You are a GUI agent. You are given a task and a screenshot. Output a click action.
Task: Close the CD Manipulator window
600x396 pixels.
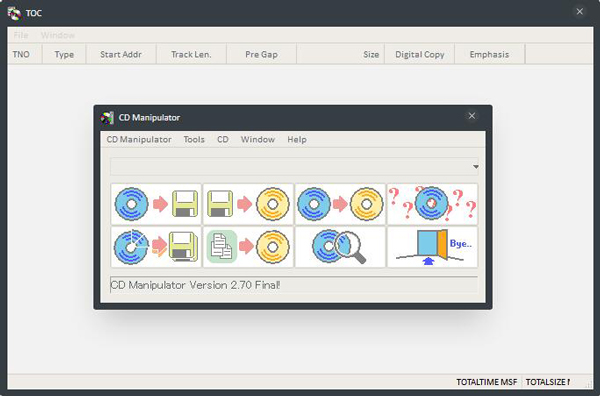coord(472,116)
